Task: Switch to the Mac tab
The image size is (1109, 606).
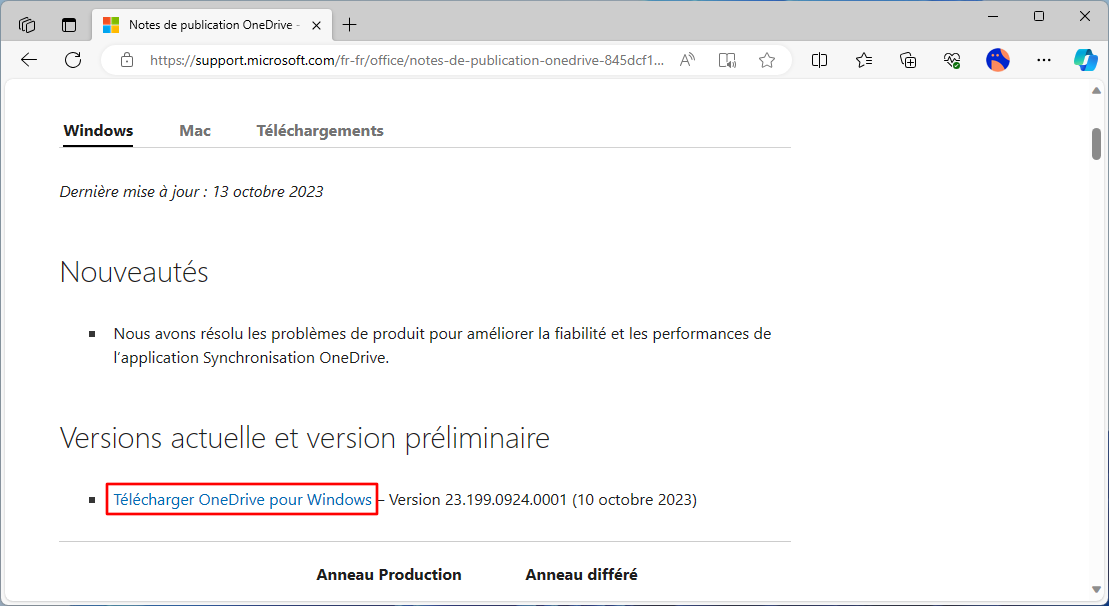Action: click(x=195, y=131)
